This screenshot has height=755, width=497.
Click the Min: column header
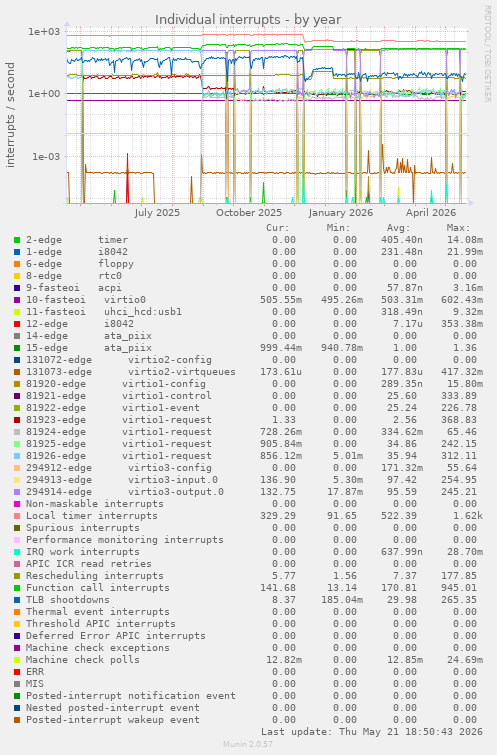338,228
